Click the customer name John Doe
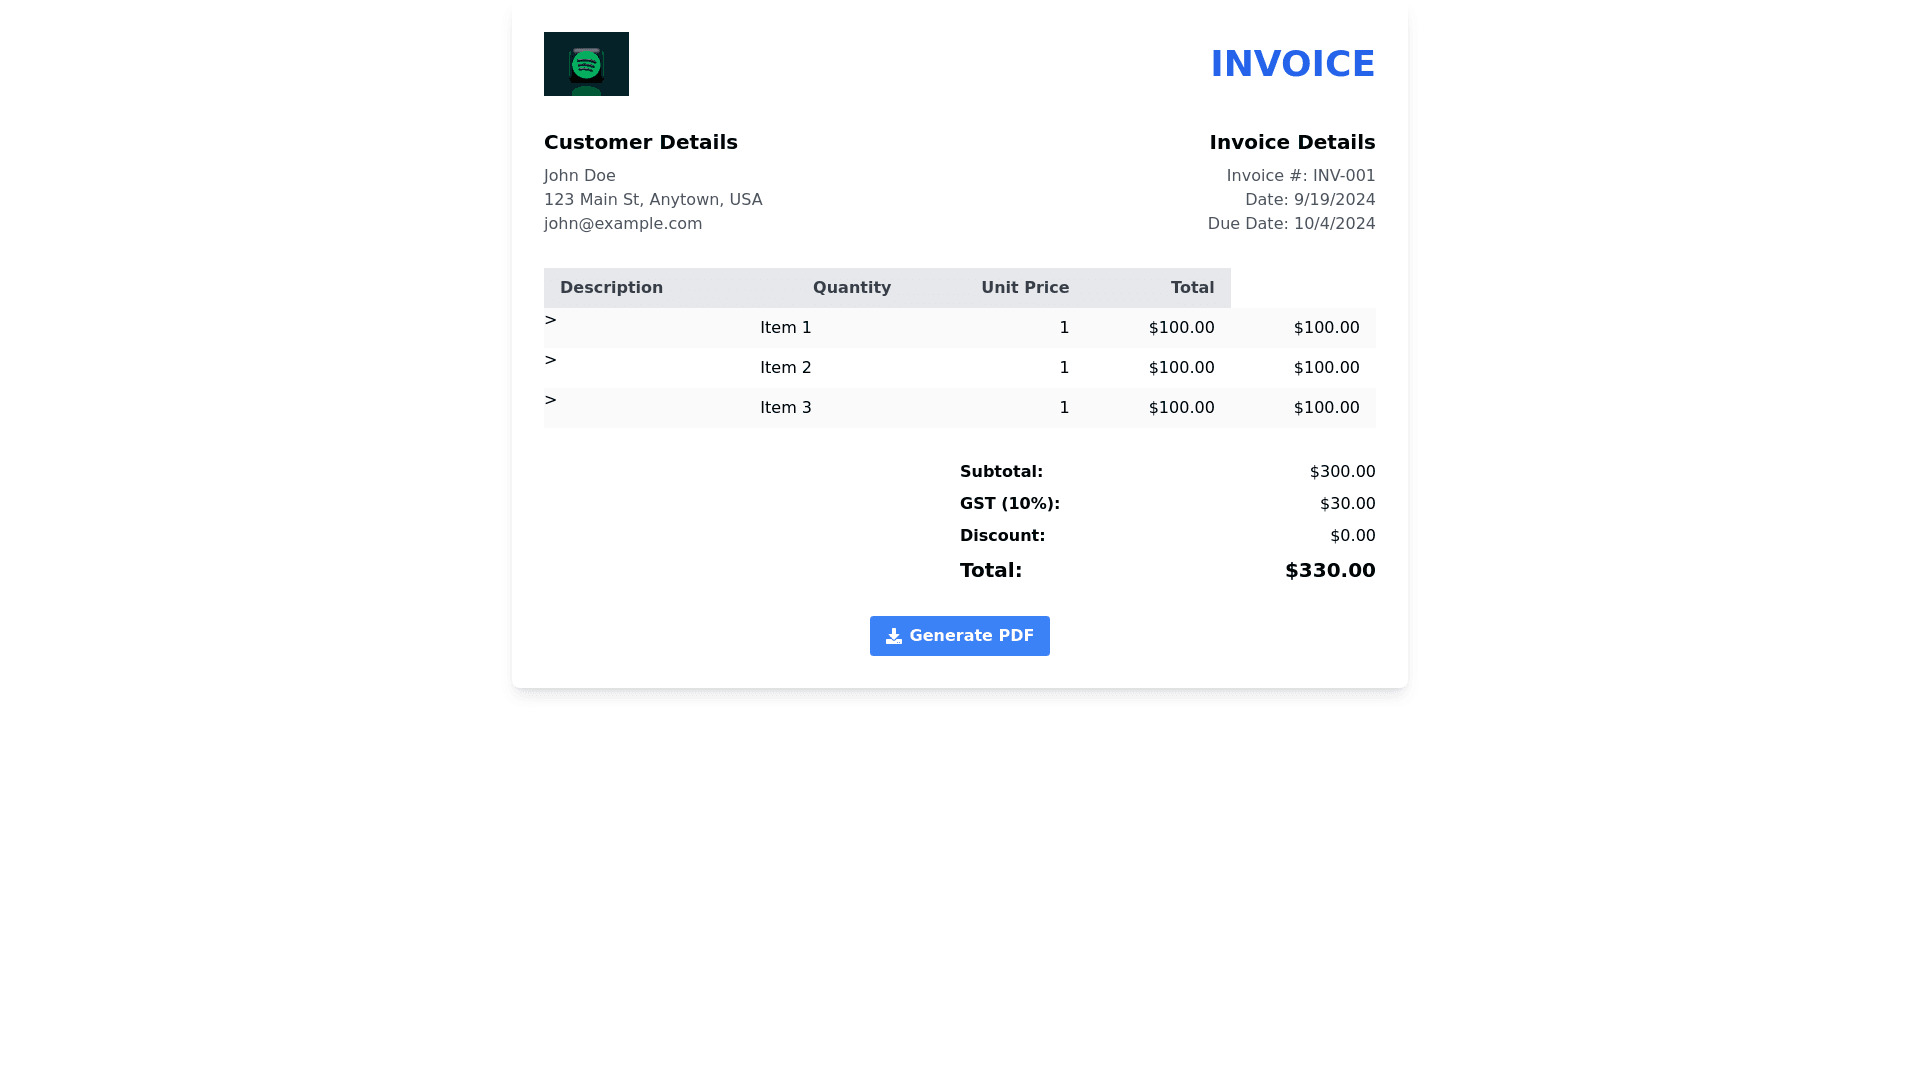Viewport: 1920px width, 1080px height. [x=579, y=176]
